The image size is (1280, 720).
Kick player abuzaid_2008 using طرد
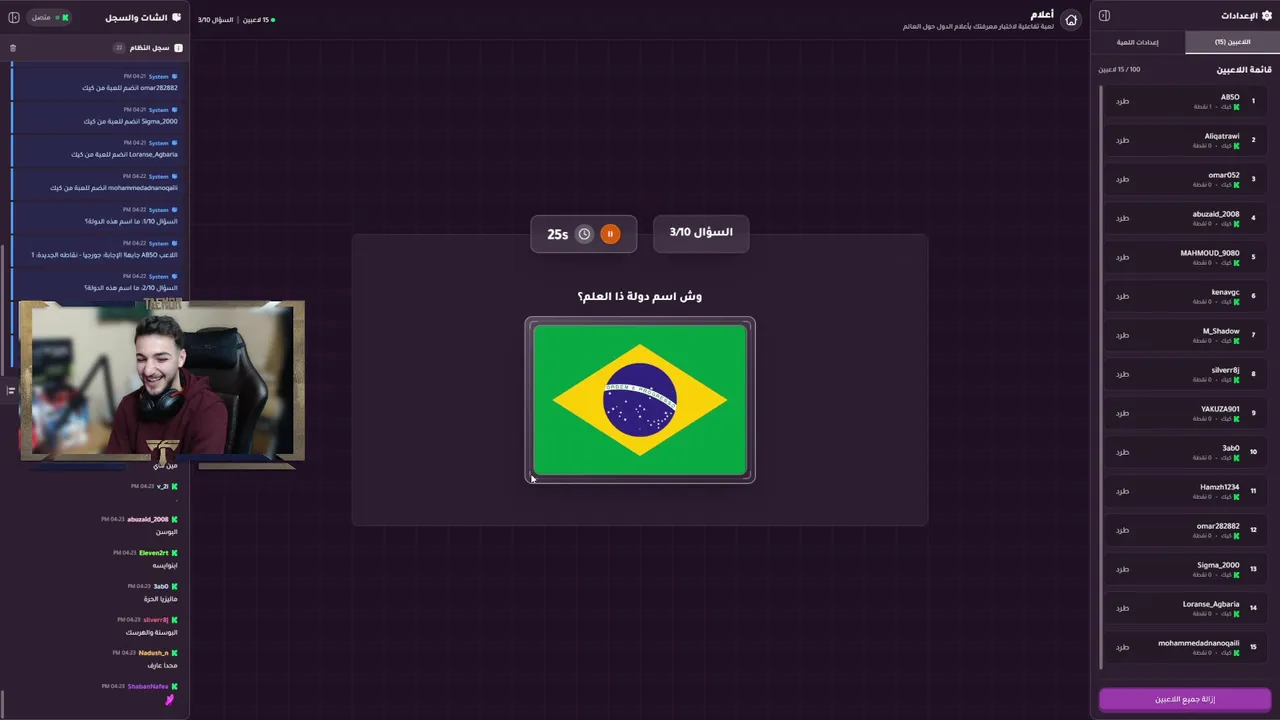tap(1122, 218)
